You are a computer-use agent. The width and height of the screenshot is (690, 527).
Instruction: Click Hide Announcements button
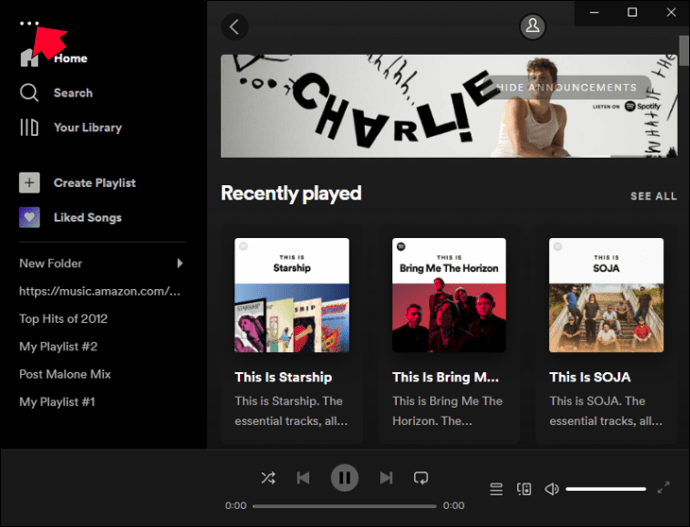566,88
